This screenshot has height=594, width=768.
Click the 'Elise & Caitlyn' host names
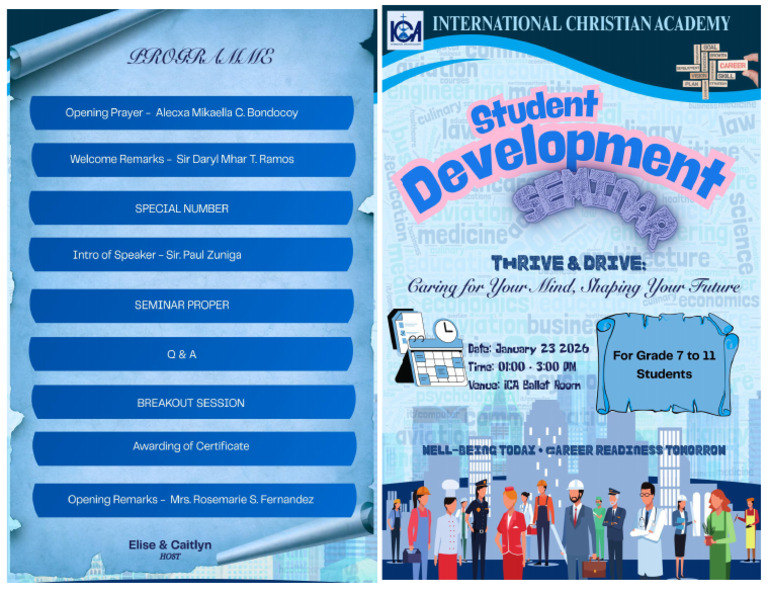(x=170, y=545)
